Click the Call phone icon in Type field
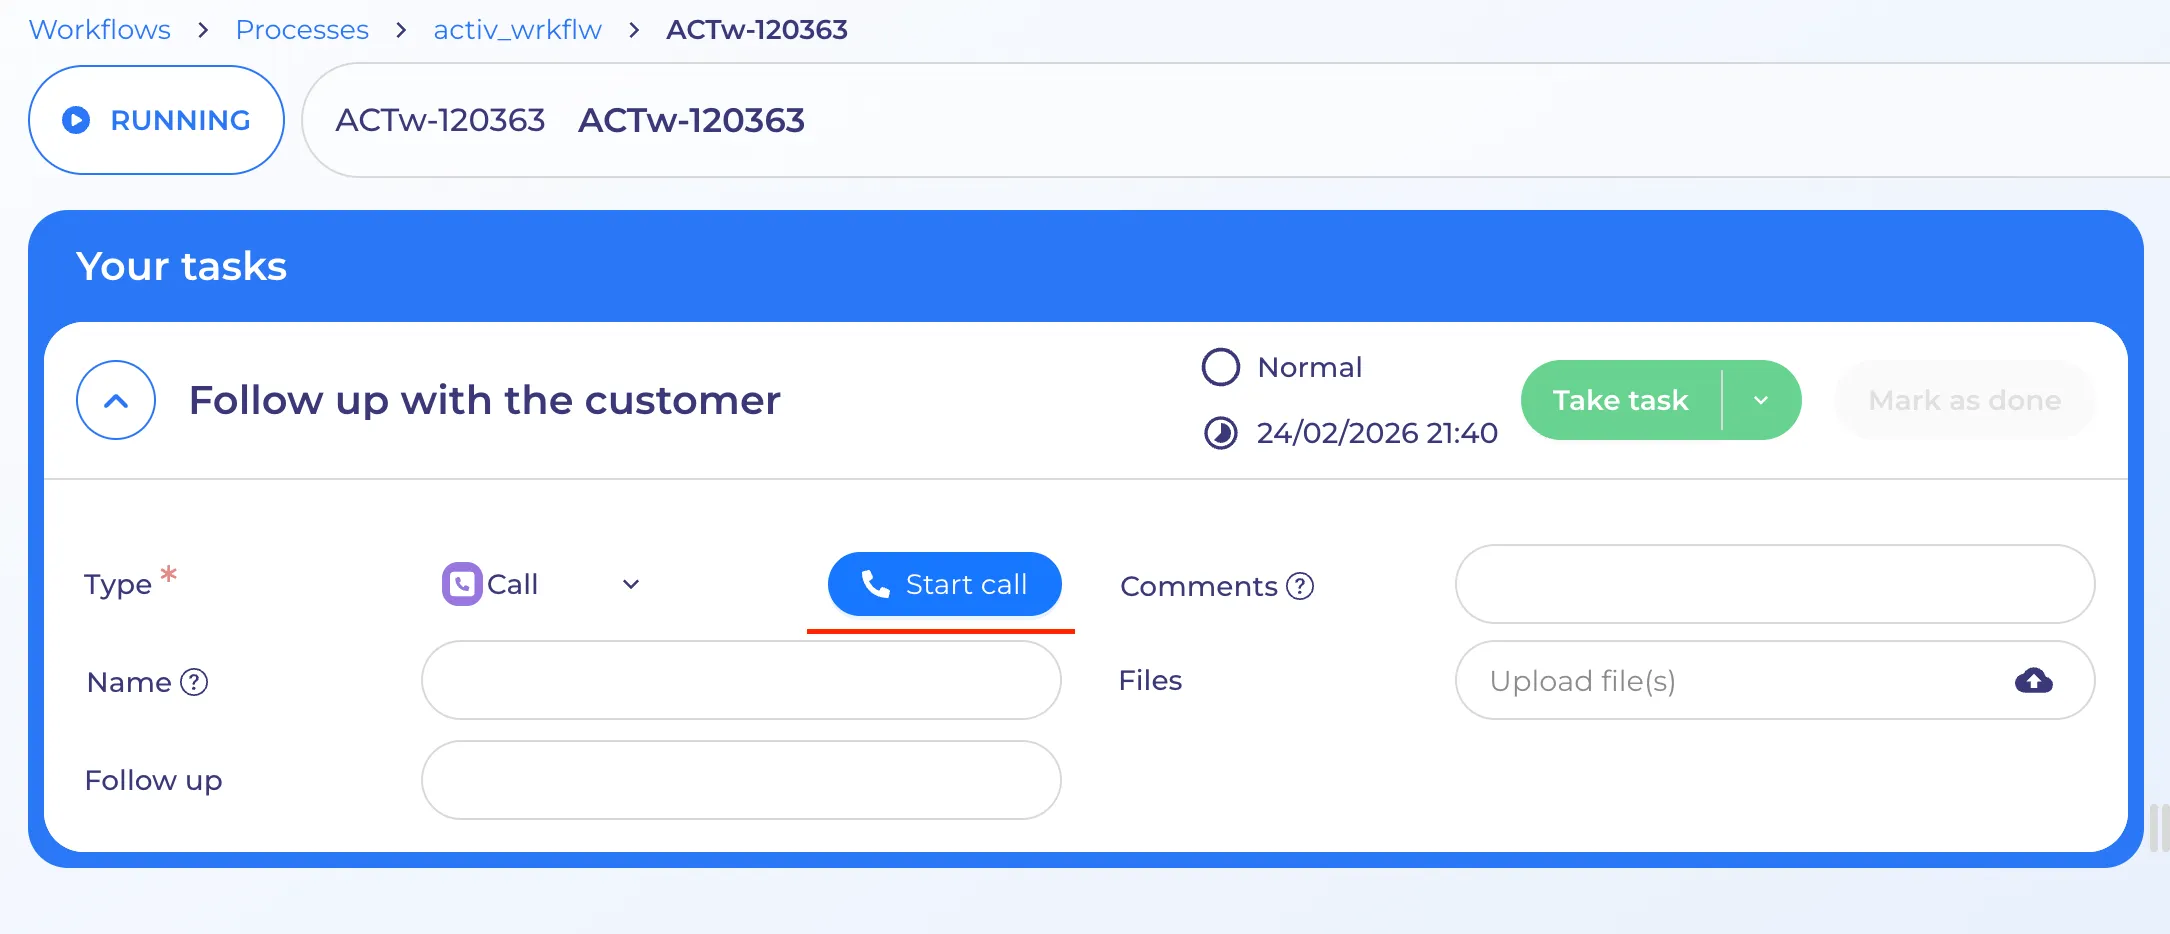The image size is (2170, 934). [462, 584]
